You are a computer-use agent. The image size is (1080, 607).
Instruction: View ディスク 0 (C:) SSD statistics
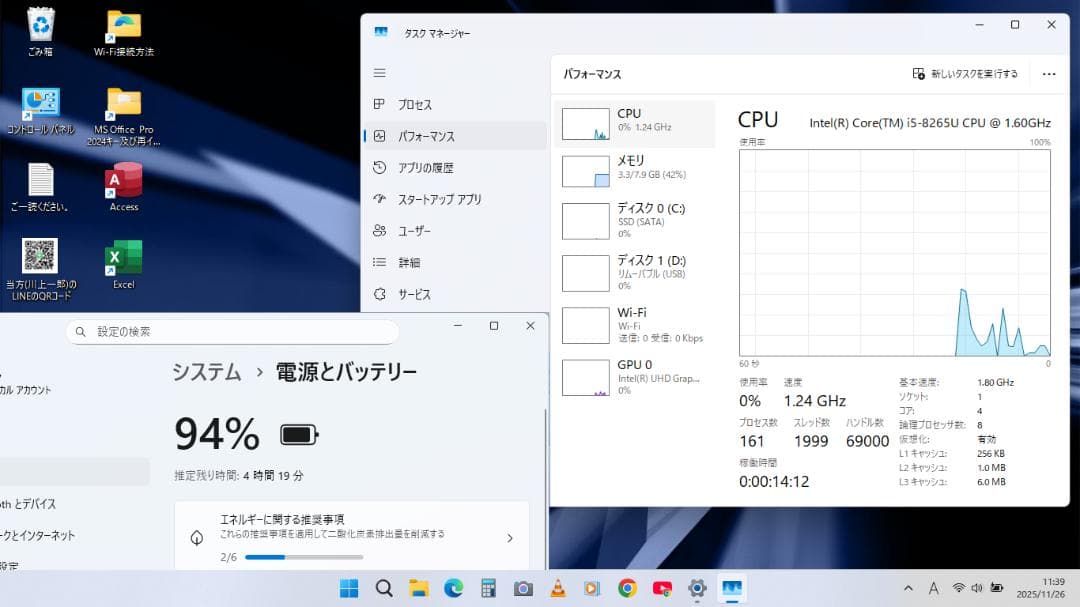pos(634,221)
